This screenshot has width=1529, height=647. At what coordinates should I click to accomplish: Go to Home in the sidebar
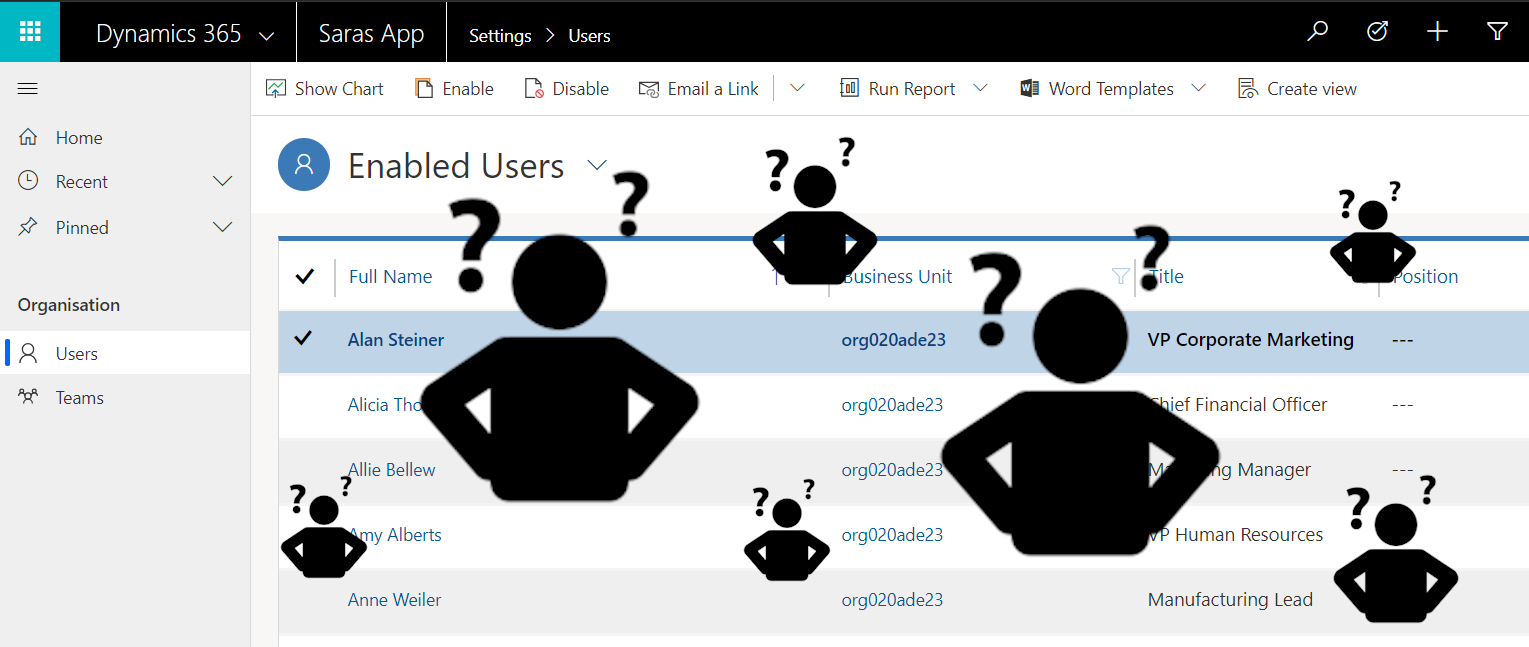point(78,138)
